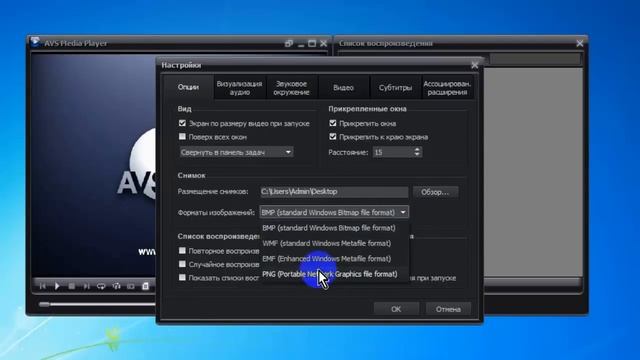Toggle 'Экран по размеру видео при запуске' checkbox
This screenshot has height=360, width=640.
coord(182,123)
